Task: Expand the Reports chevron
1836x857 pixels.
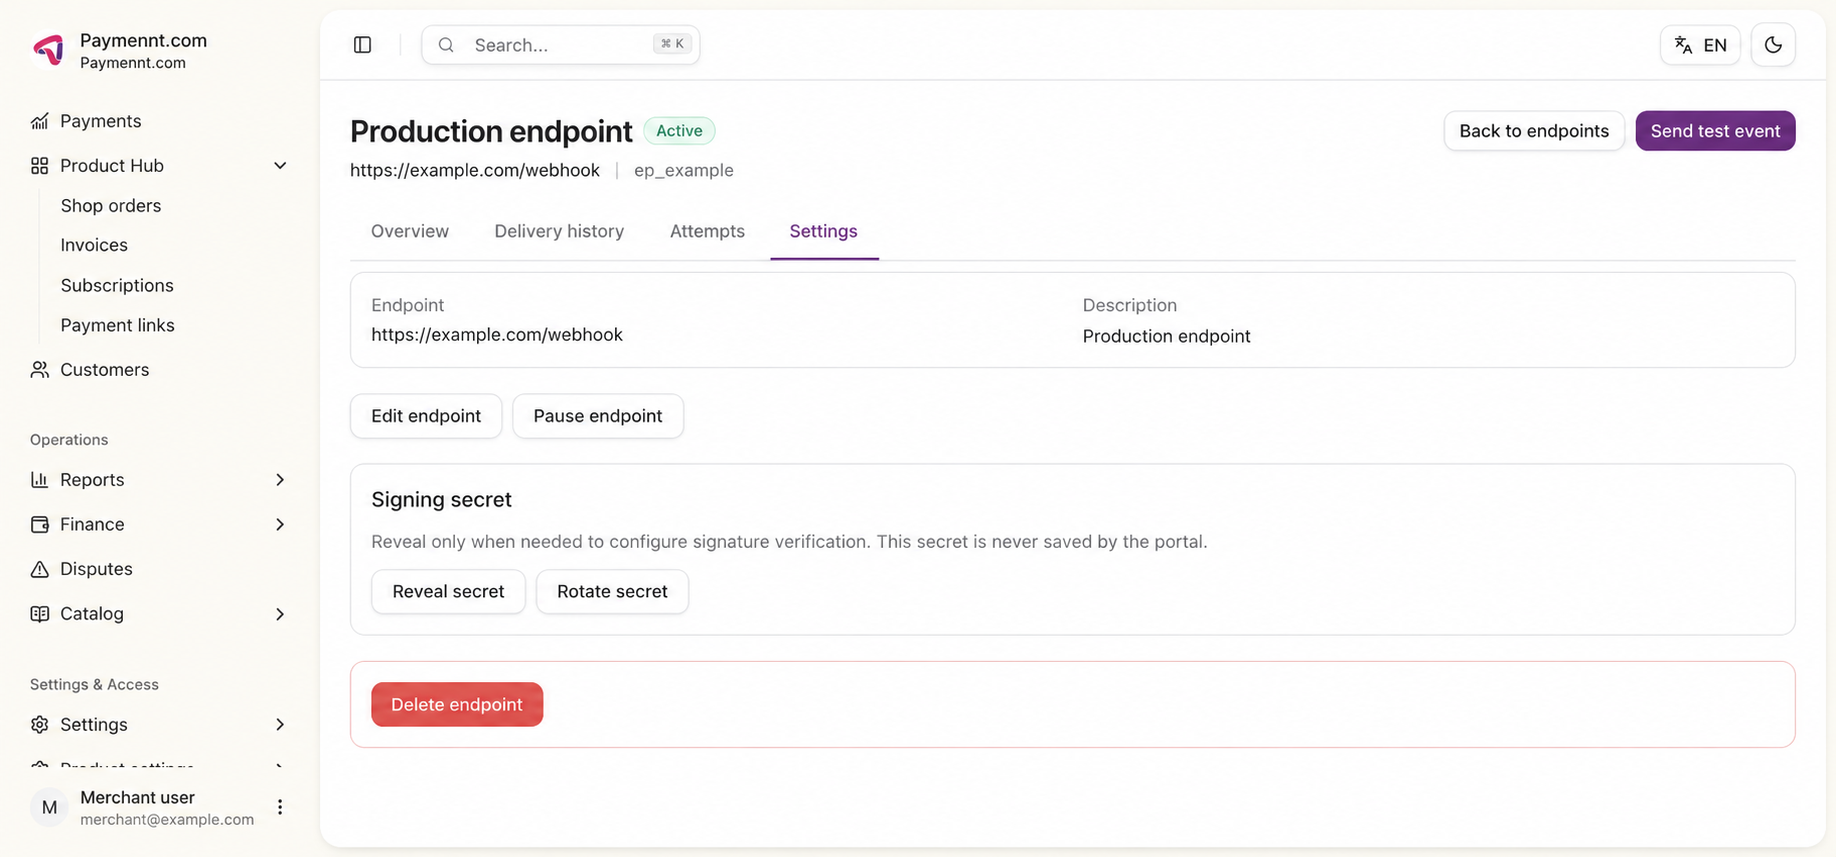Action: [x=280, y=480]
